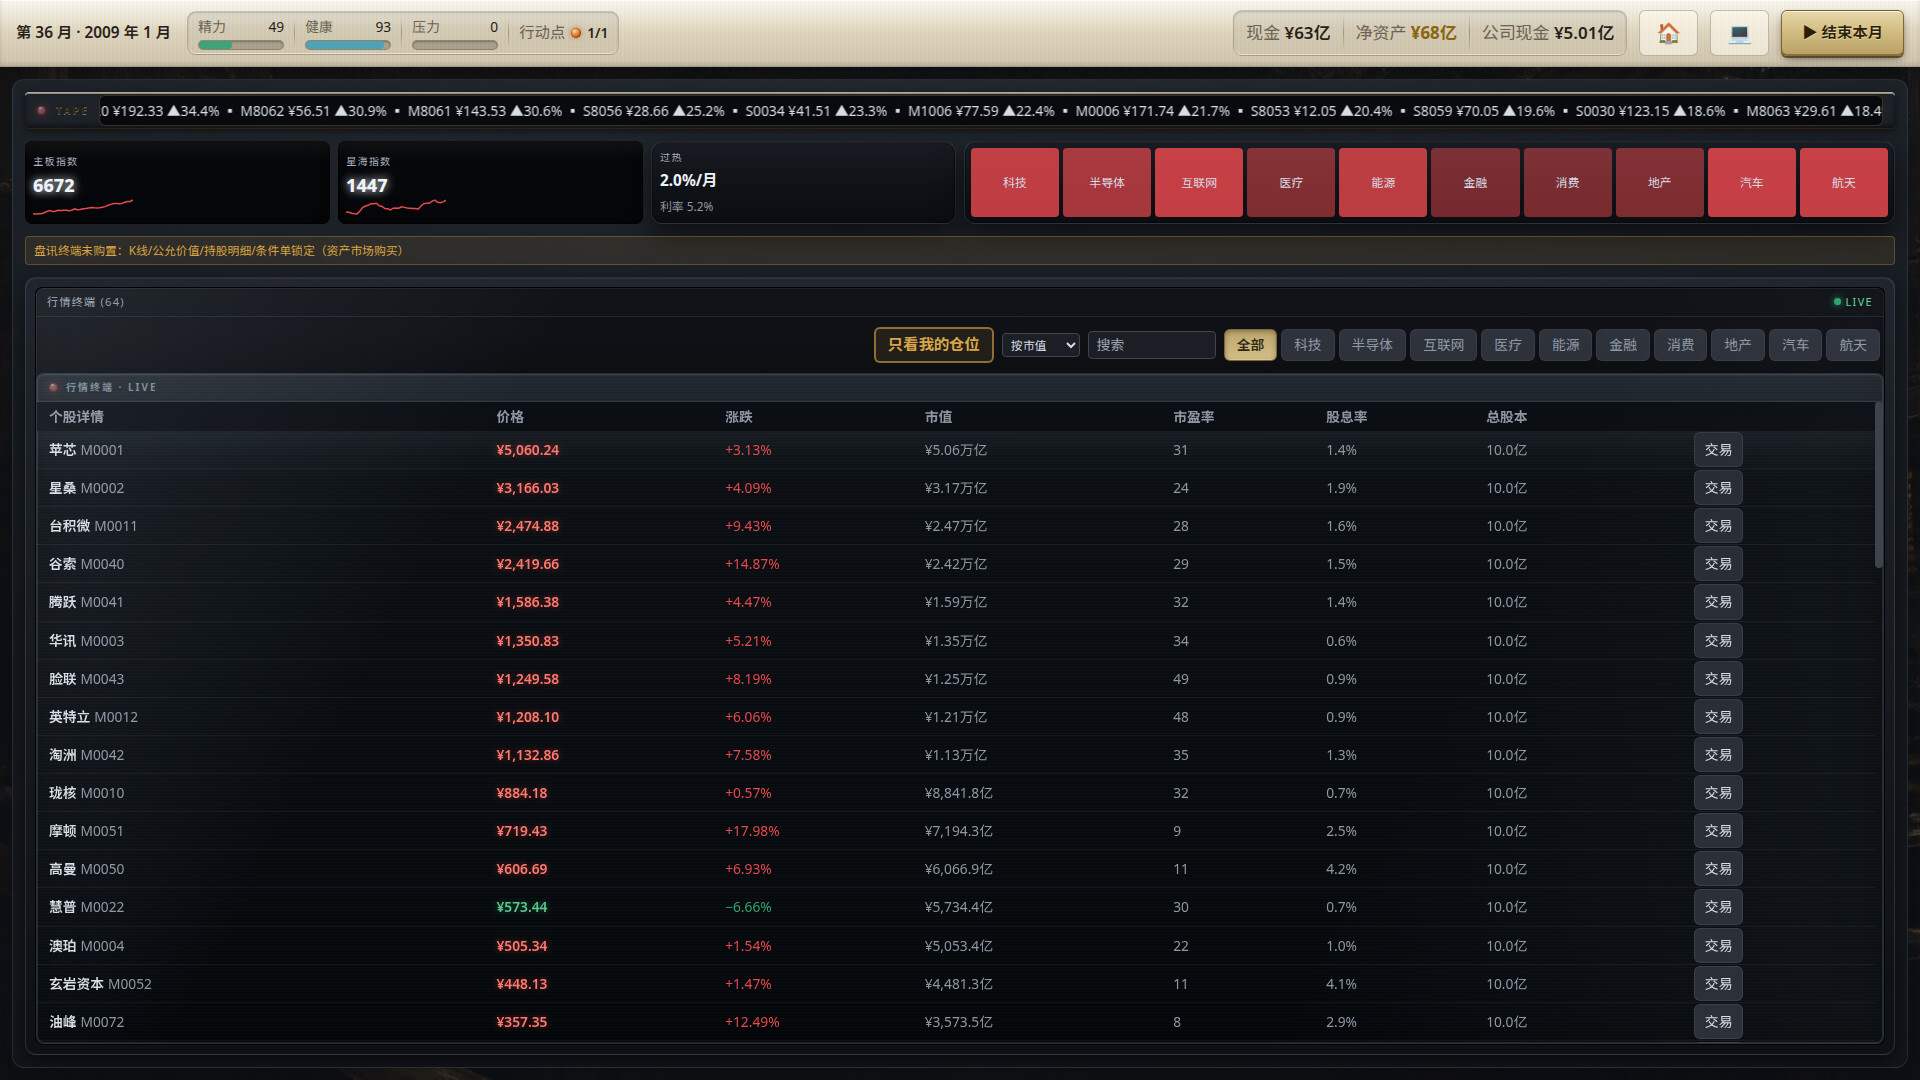Click the stock list vertical scrollbar
Screen dimensions: 1920x1080
pyautogui.click(x=1878, y=485)
